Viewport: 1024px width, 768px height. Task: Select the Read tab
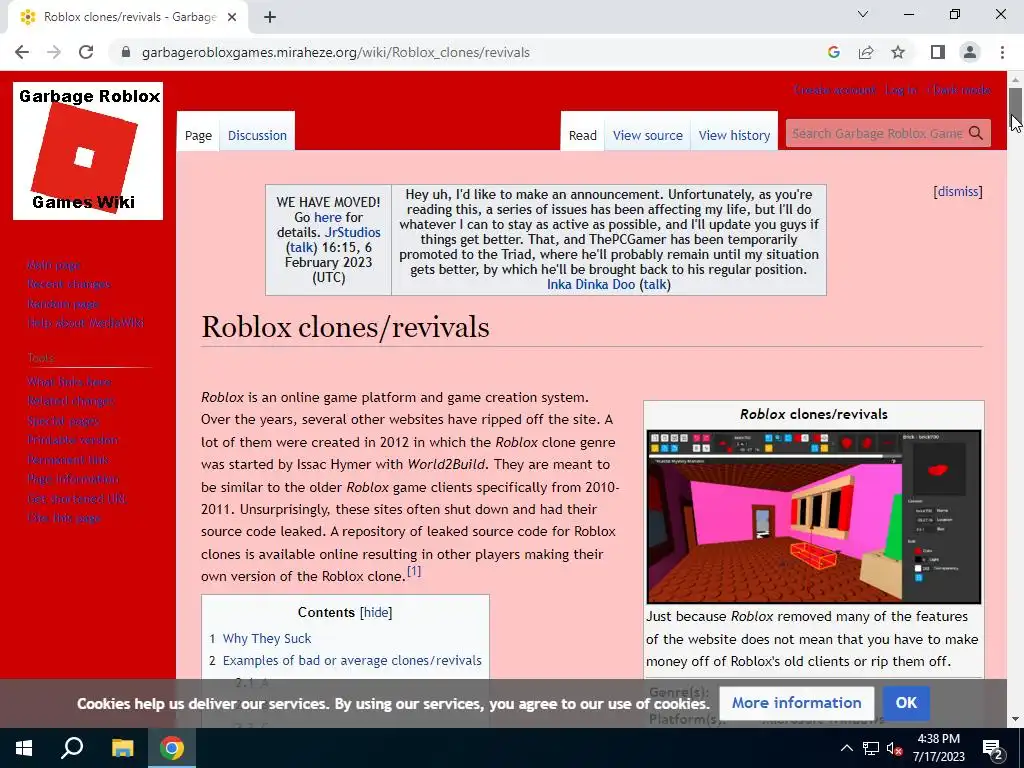(583, 135)
